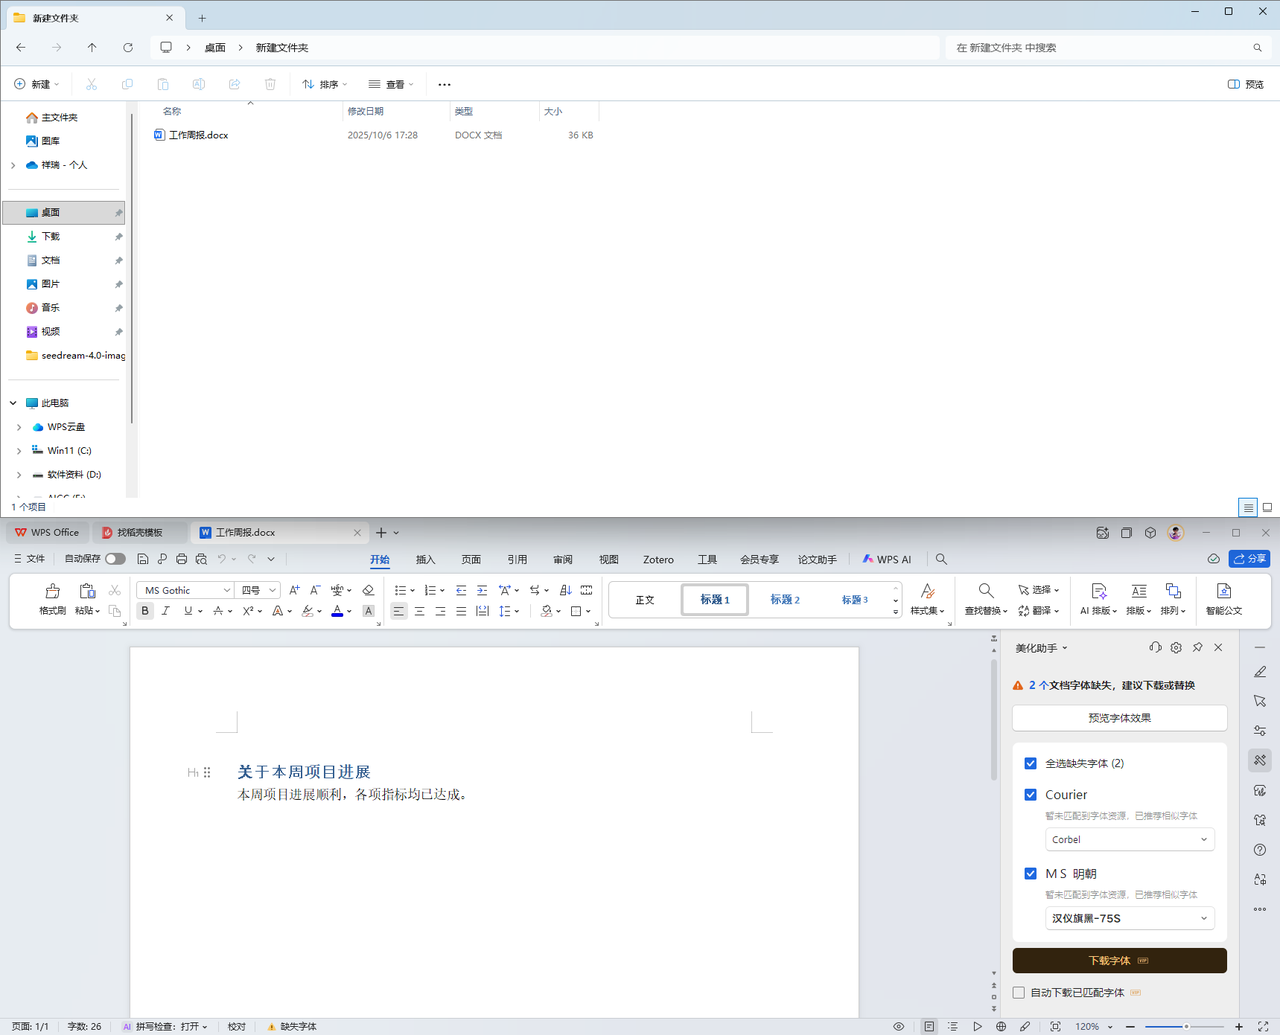Click the Find and Replace magnifier icon
The image size is (1280, 1035).
click(x=986, y=591)
